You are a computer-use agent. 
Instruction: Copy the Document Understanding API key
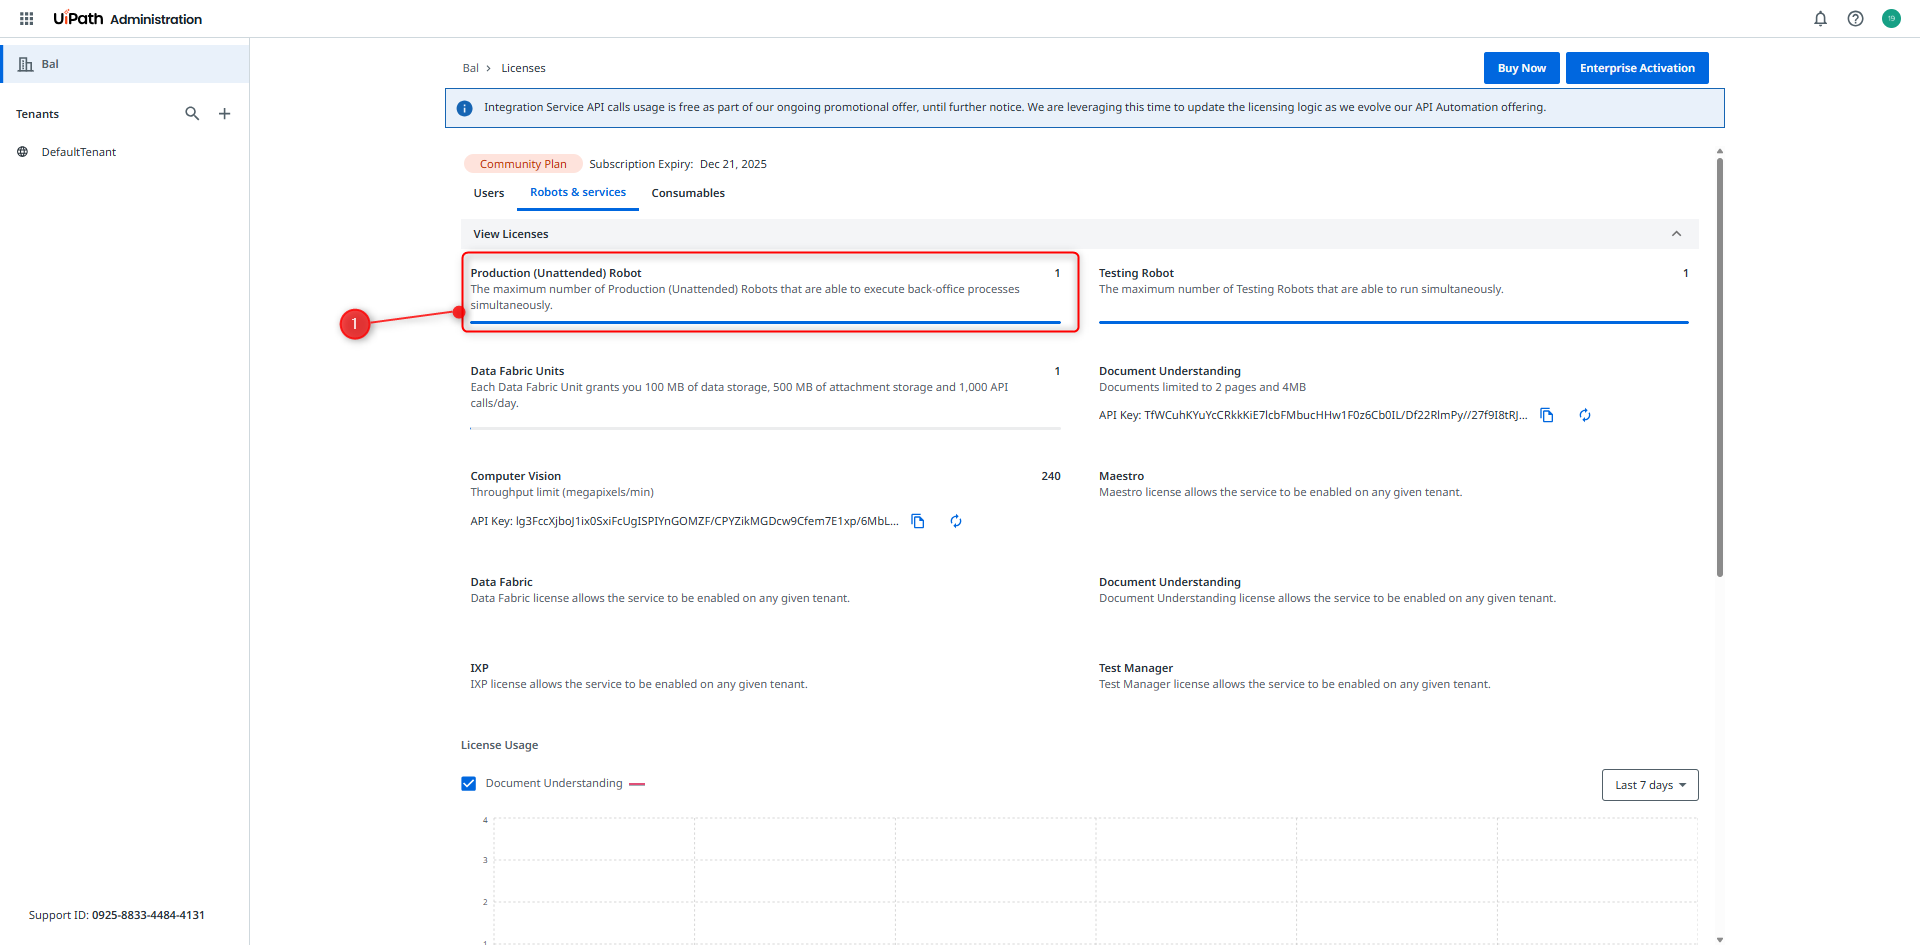click(x=1547, y=415)
